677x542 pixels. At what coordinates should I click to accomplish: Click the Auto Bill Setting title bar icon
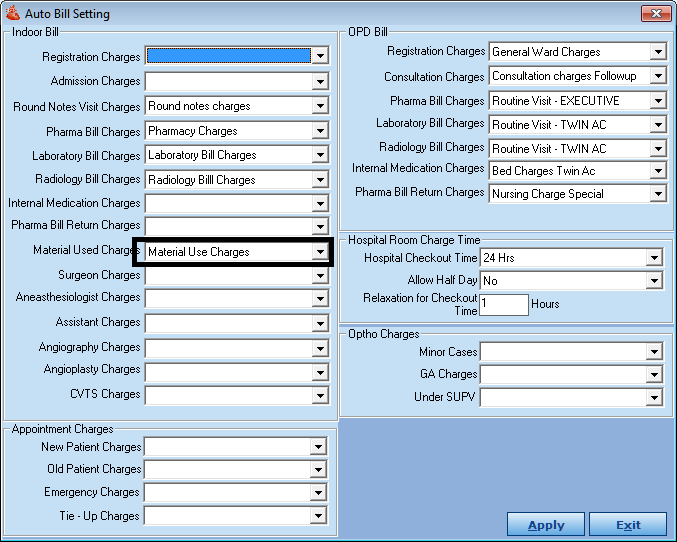click(x=13, y=14)
